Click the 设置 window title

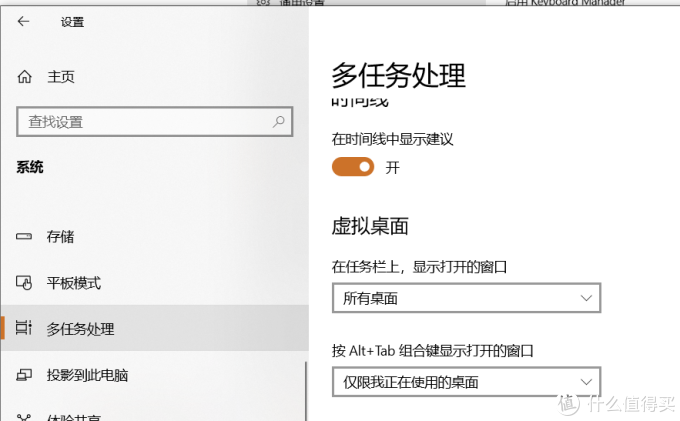tap(72, 22)
